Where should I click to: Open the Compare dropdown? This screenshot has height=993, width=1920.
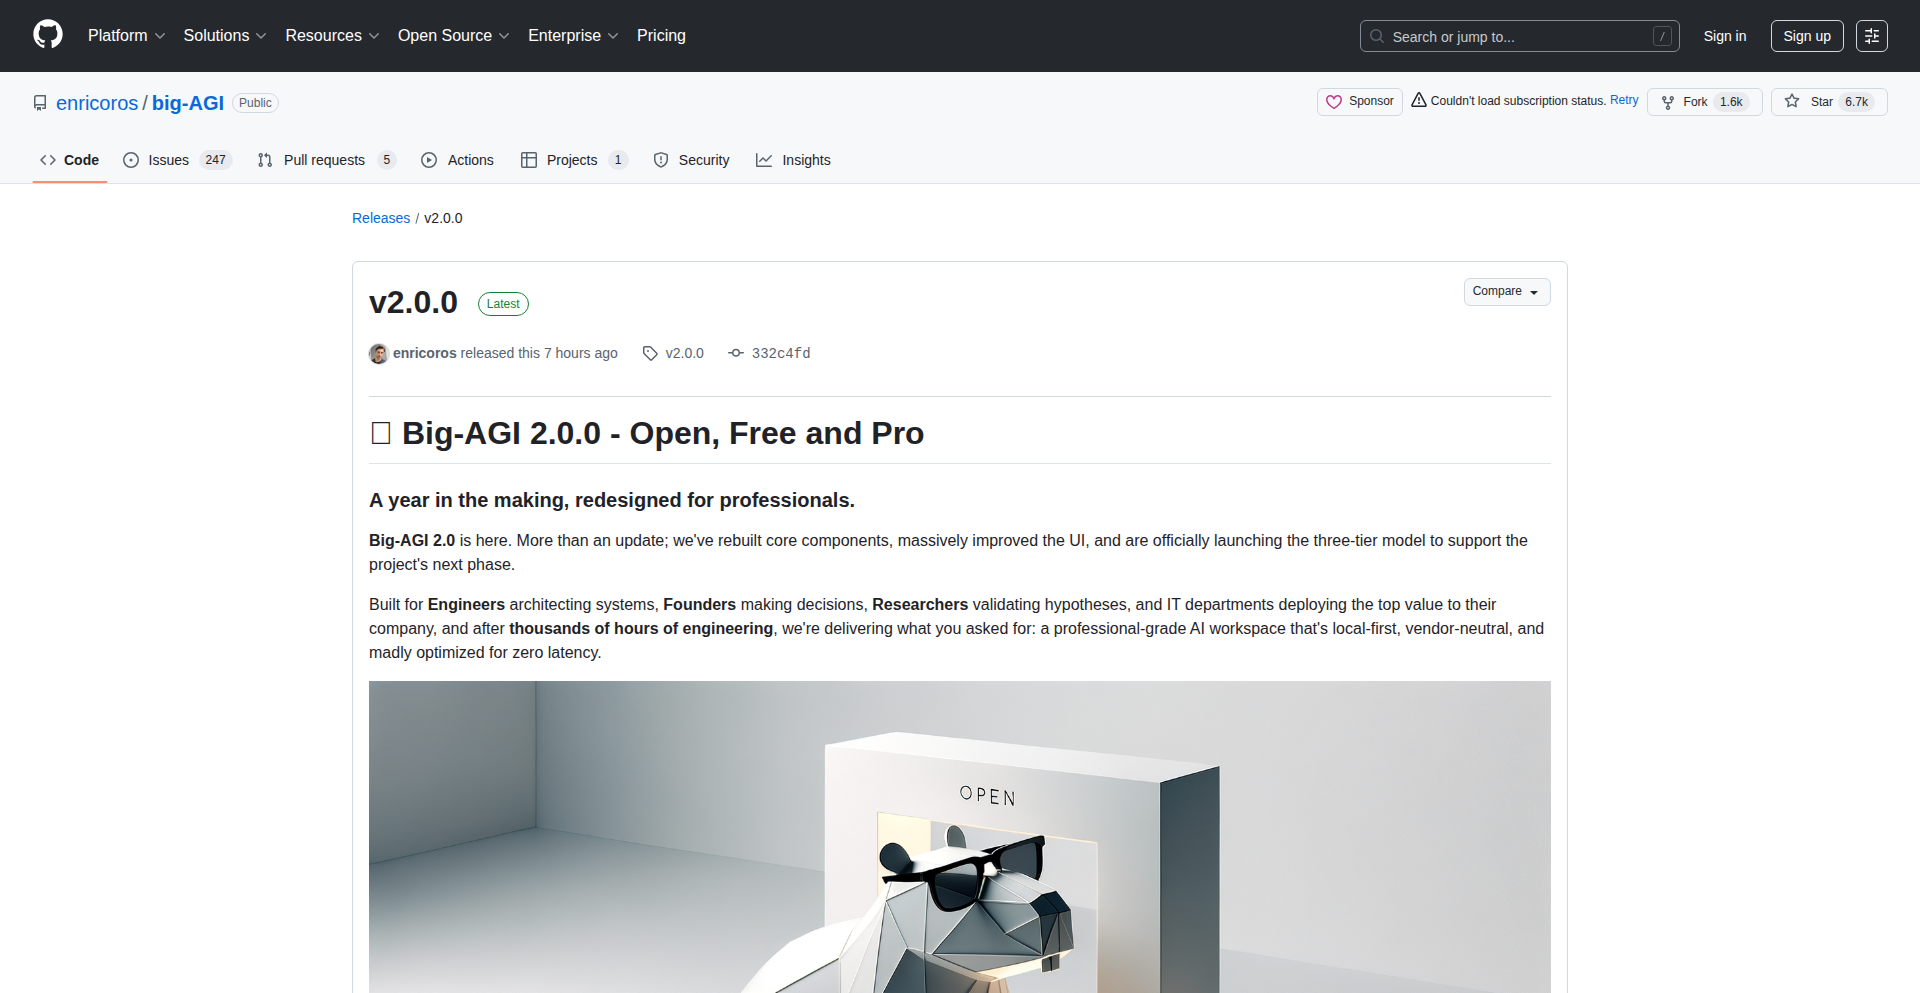1506,292
